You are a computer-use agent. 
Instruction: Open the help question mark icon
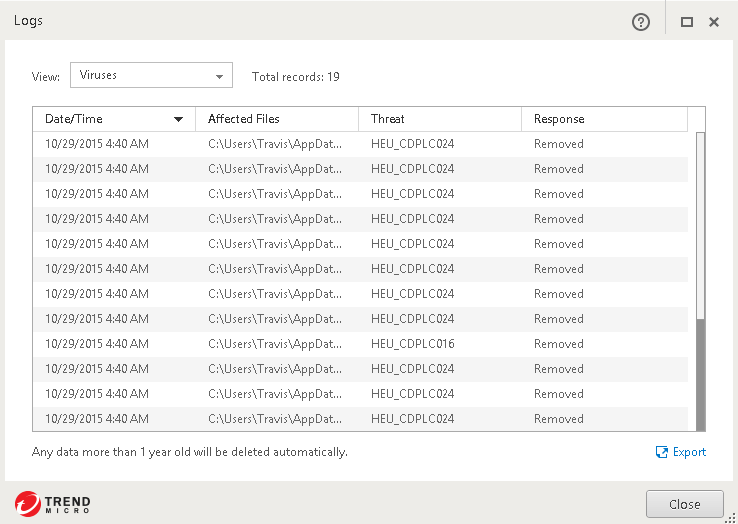pos(641,22)
